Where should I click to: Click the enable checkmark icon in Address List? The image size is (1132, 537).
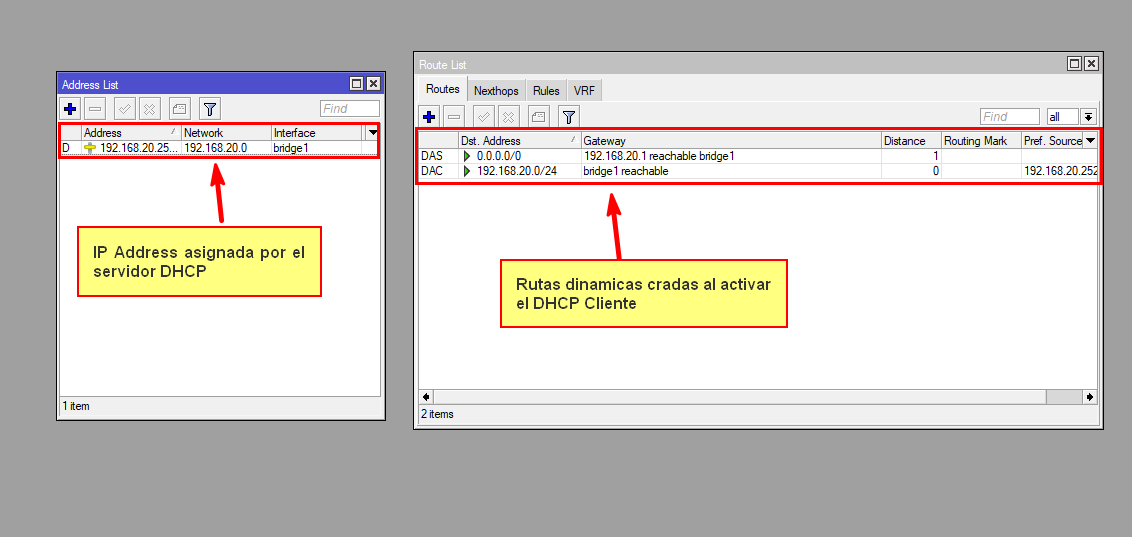point(125,109)
